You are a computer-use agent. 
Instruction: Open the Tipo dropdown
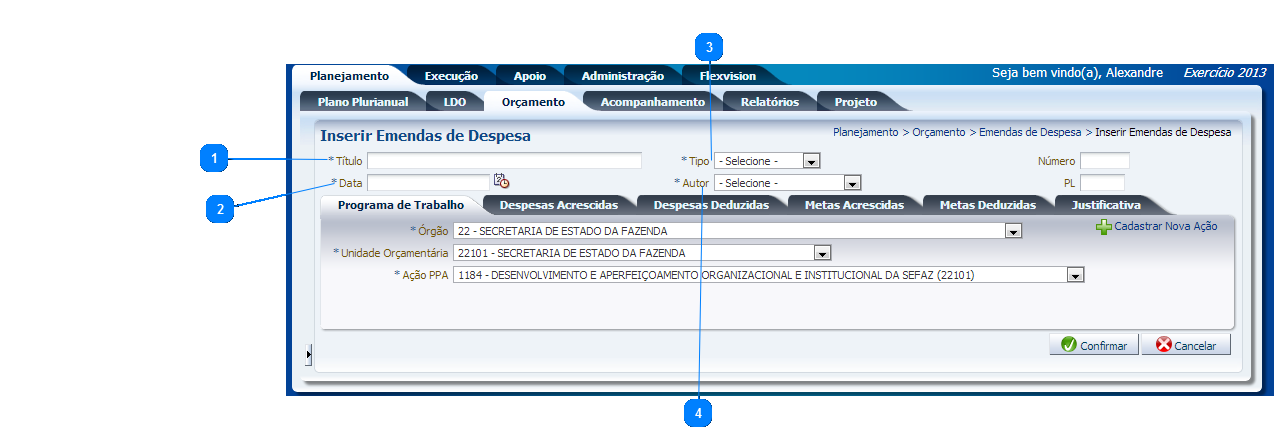click(x=811, y=161)
